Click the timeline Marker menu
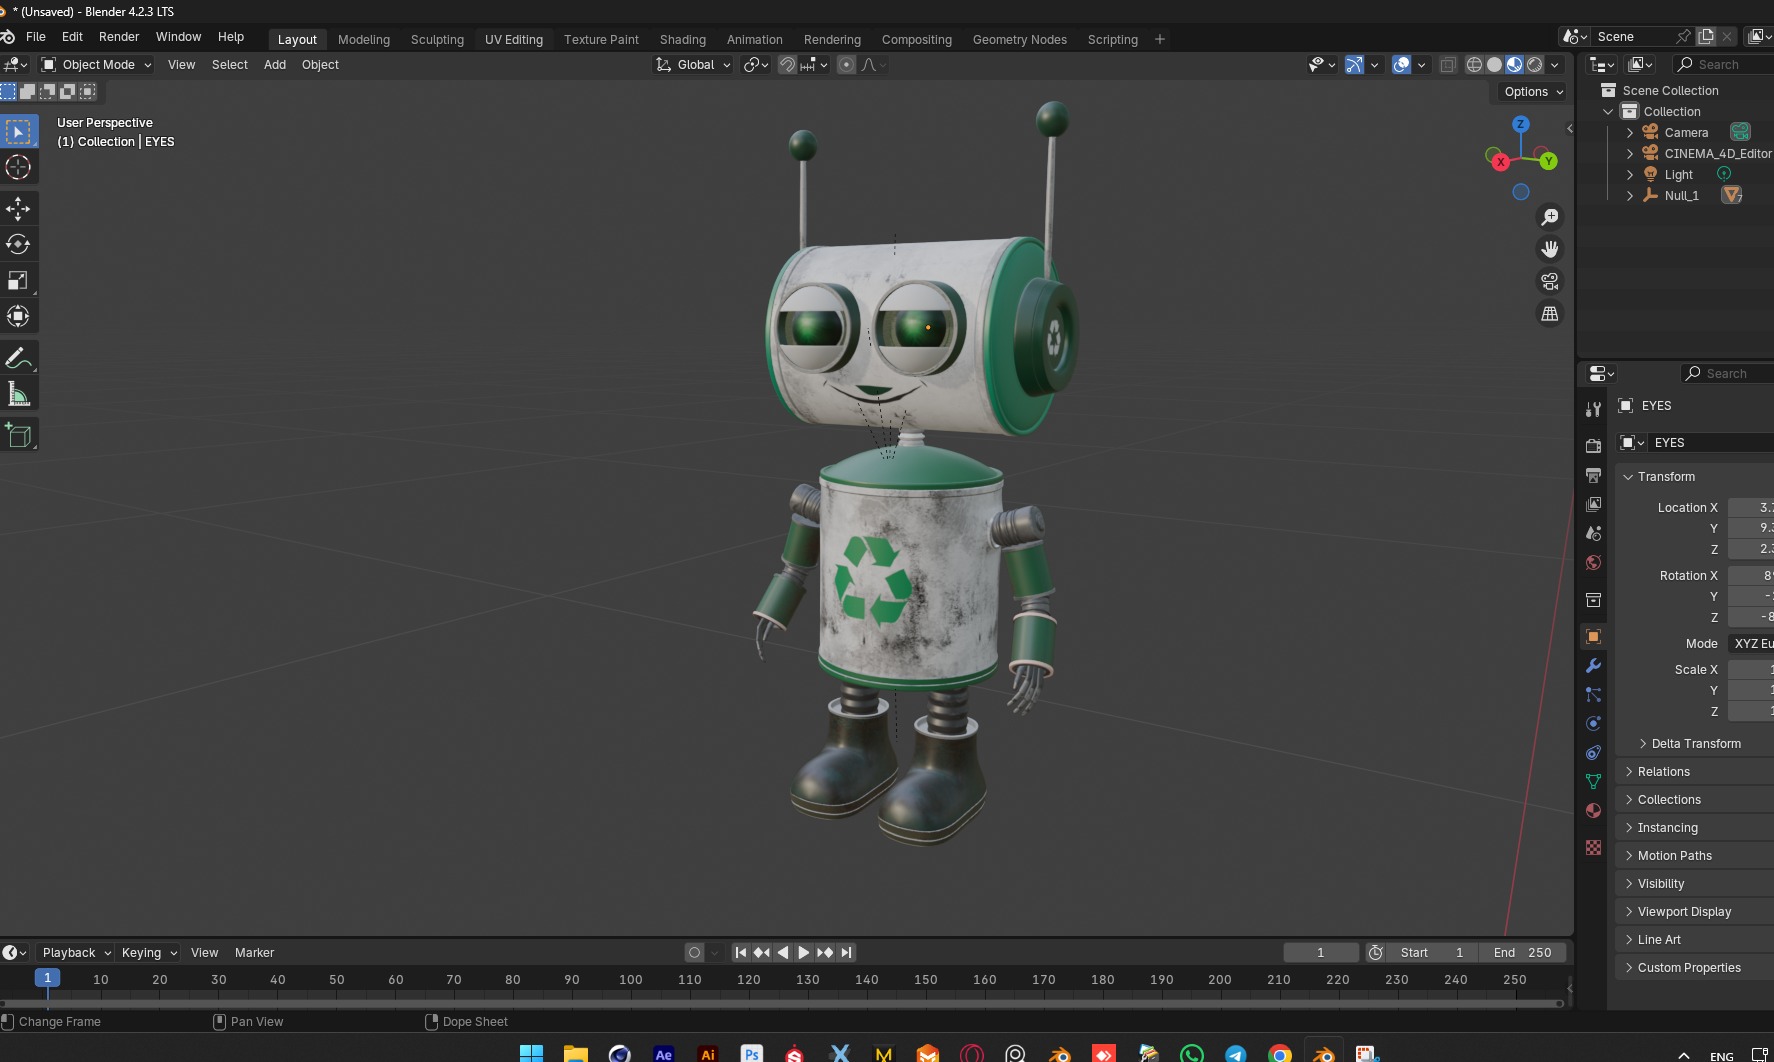 (254, 952)
